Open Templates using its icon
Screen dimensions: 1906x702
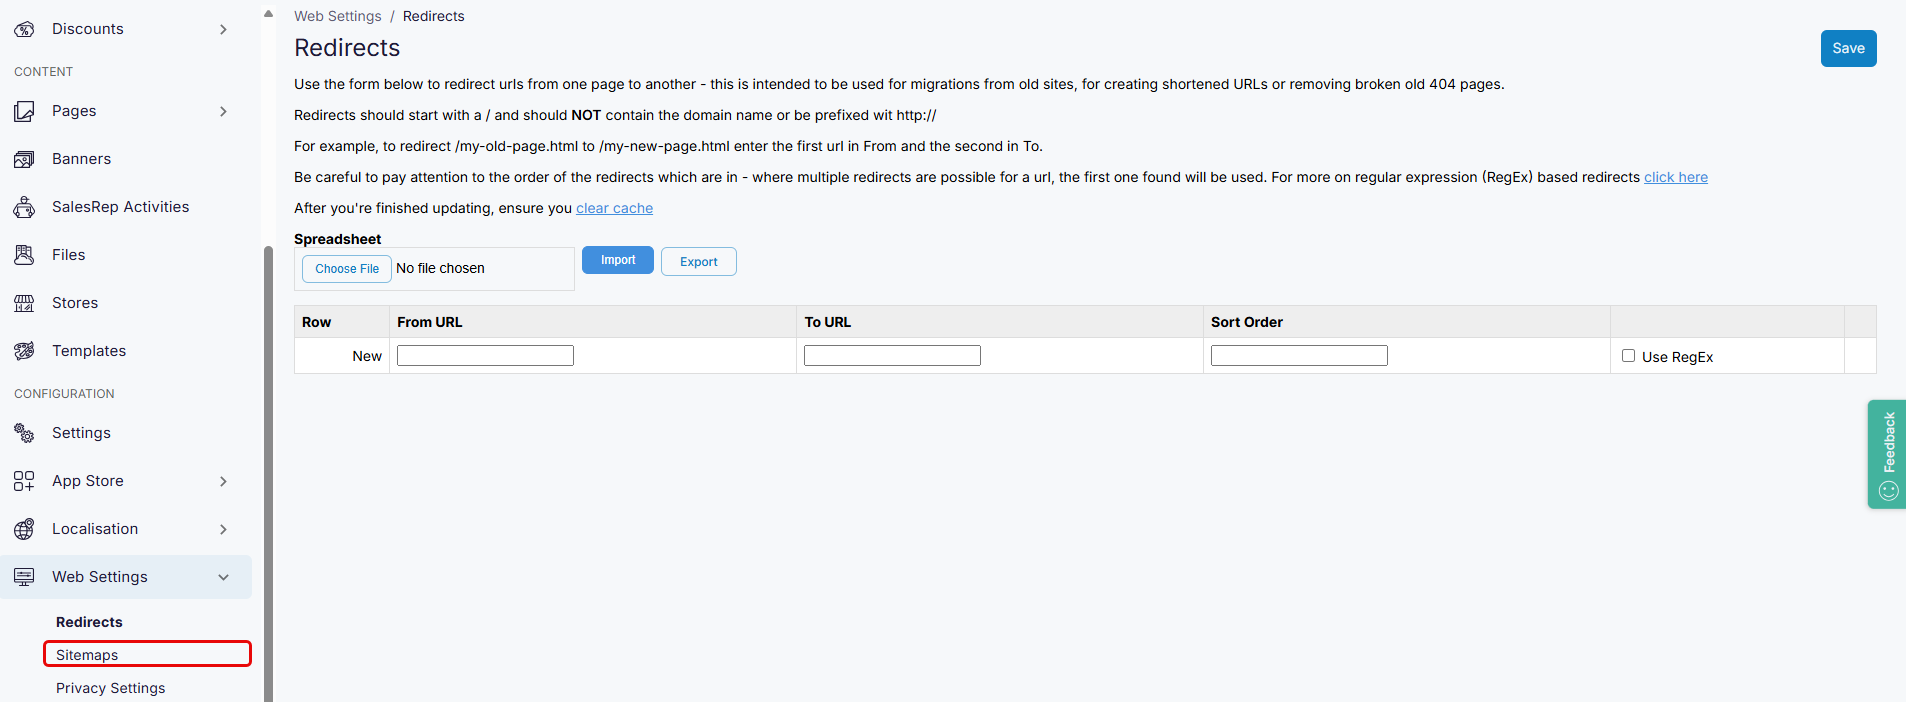coord(24,350)
